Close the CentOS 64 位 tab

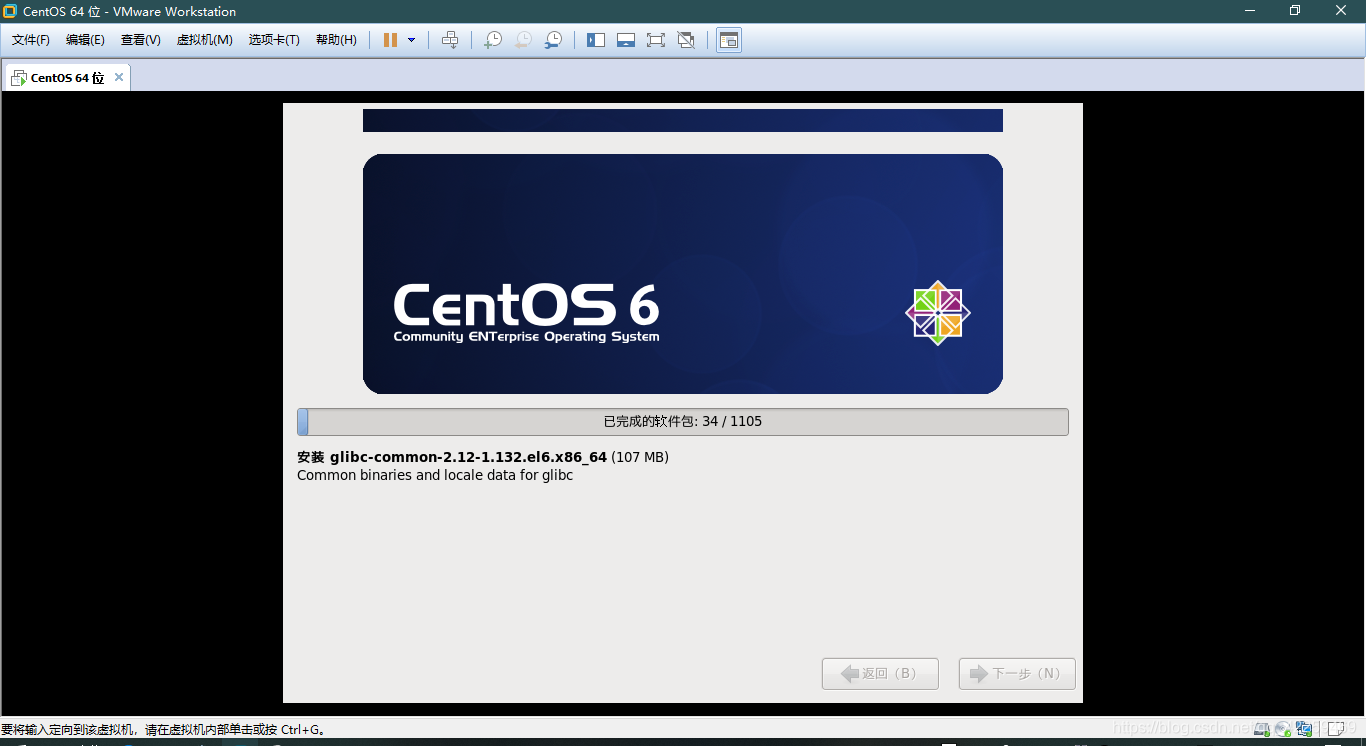point(119,77)
